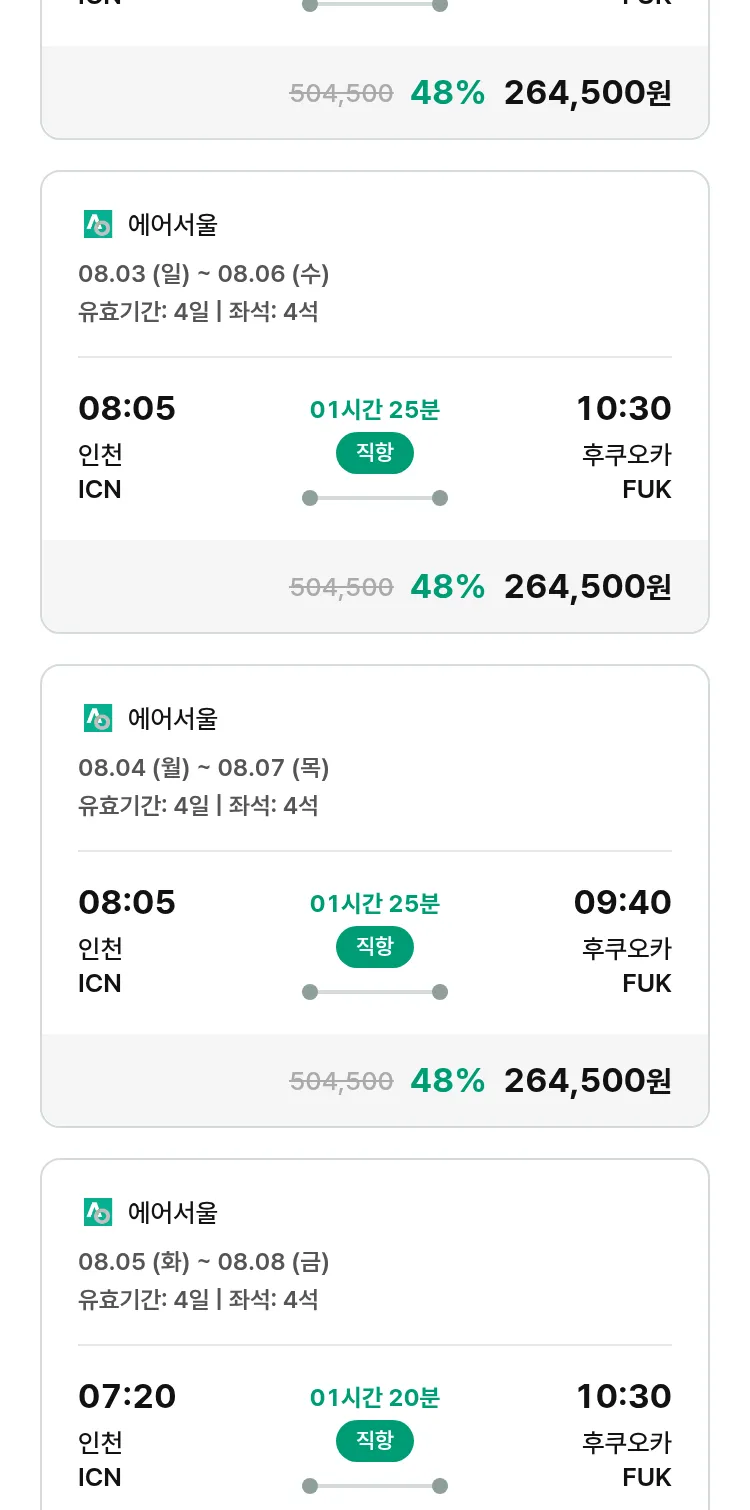
Task: Tap the 직항 badge on 08.03 flight
Action: (374, 453)
